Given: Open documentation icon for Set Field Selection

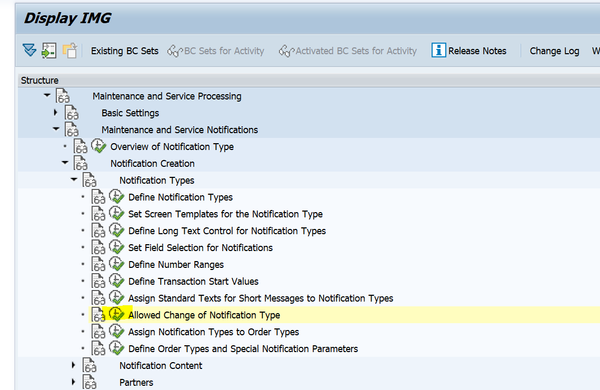Looking at the screenshot, I should click(98, 248).
